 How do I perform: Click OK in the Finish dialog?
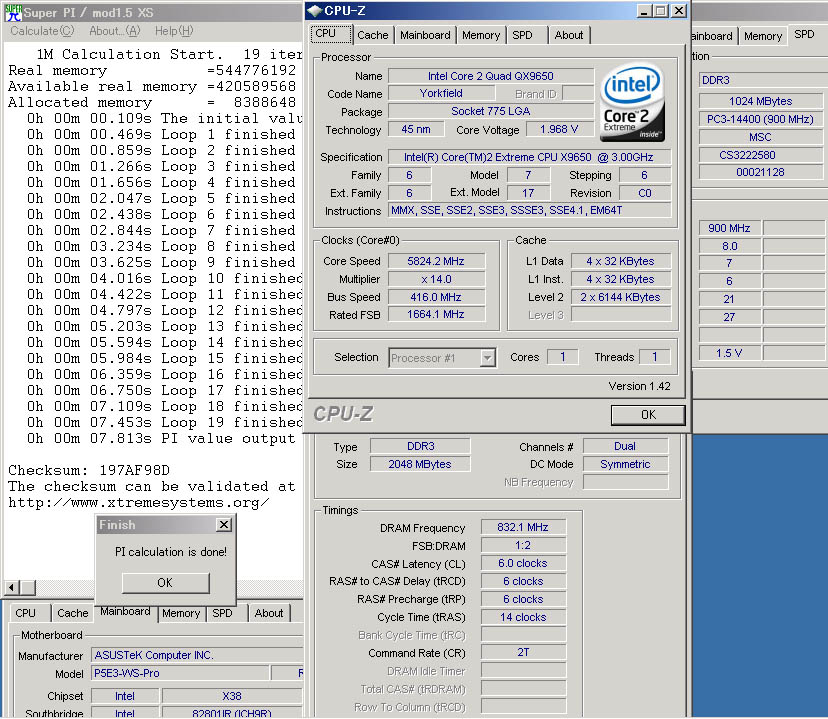tap(165, 583)
